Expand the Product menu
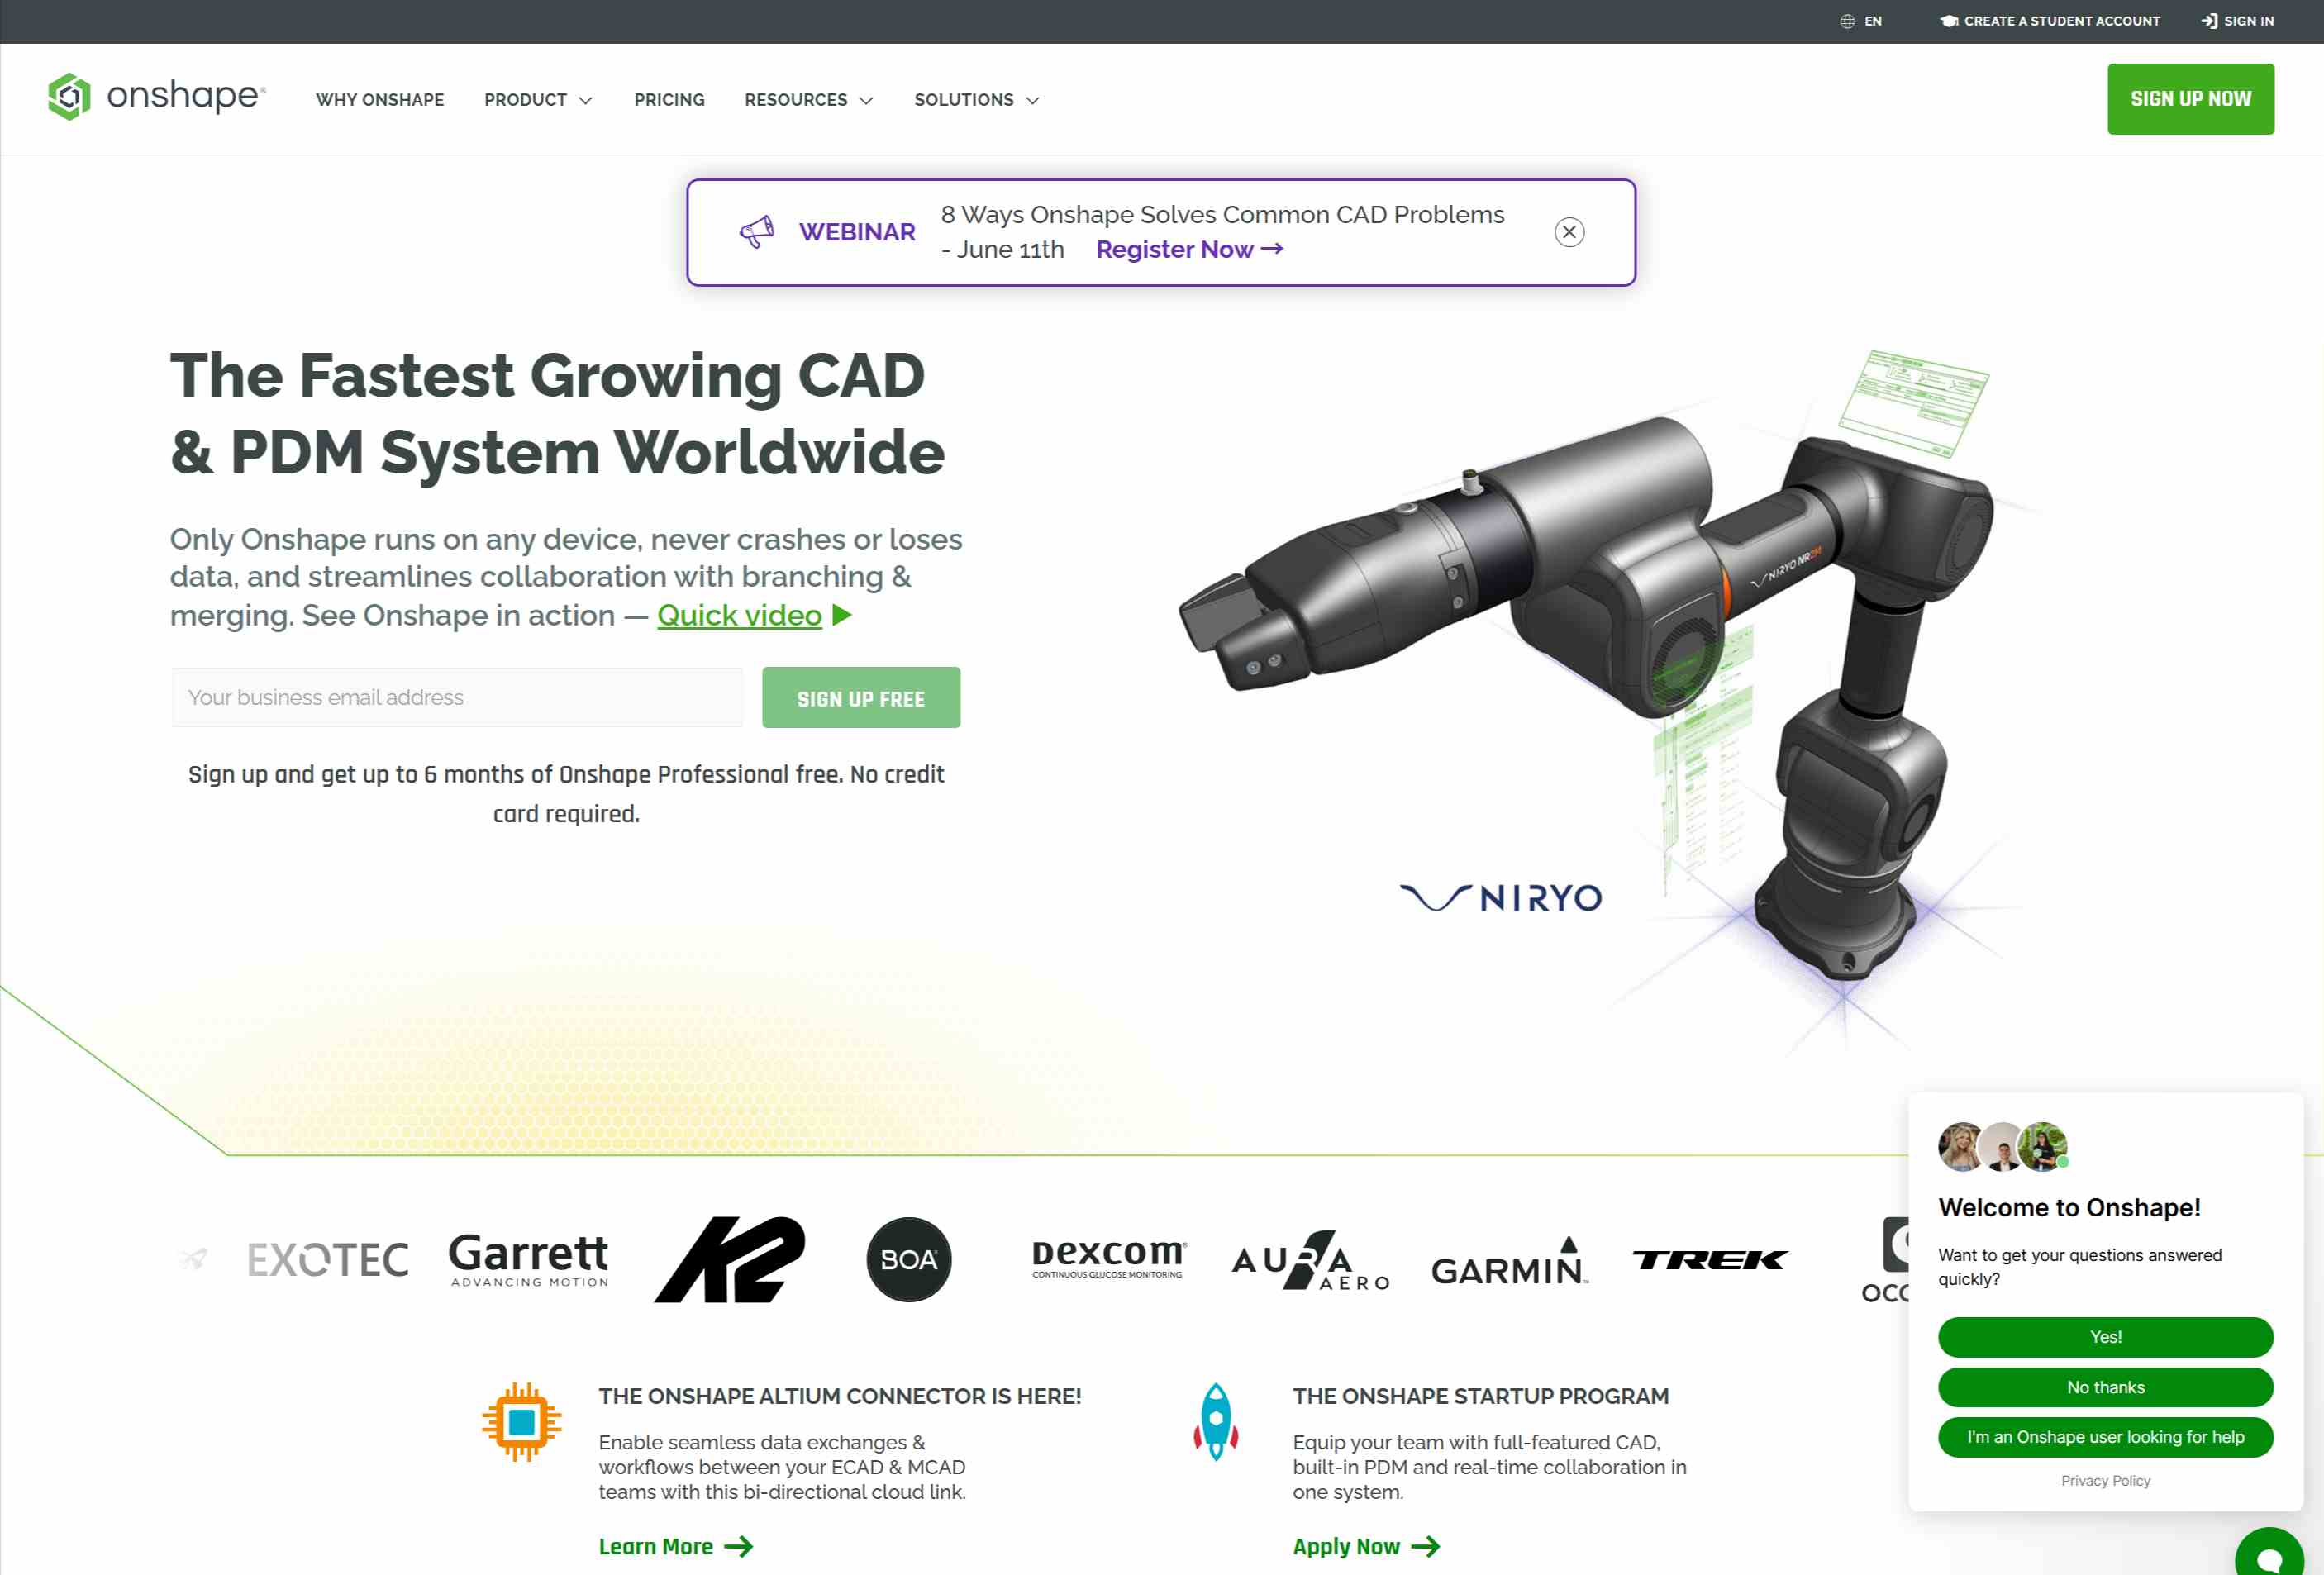 tap(539, 100)
